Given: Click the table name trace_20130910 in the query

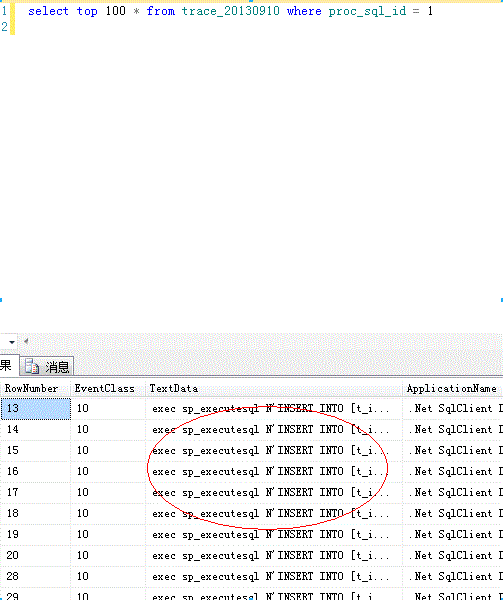Looking at the screenshot, I should [x=231, y=11].
